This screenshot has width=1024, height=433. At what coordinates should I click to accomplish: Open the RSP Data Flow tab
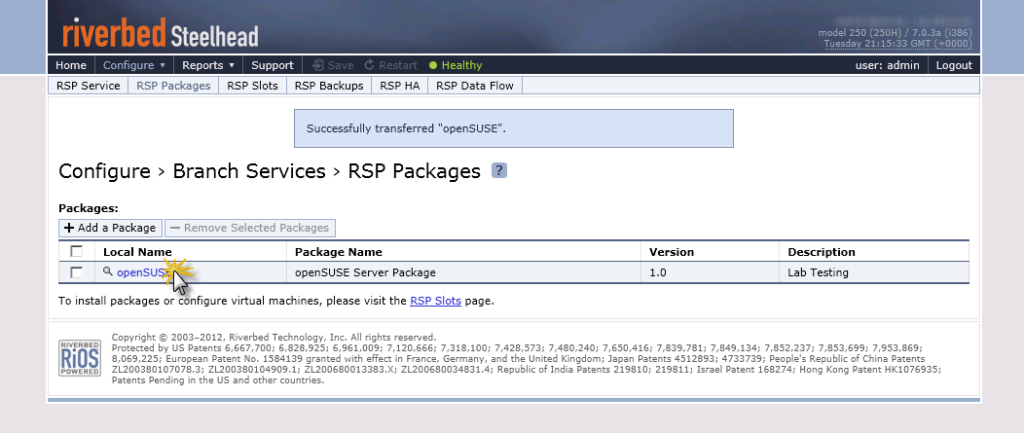click(x=475, y=86)
